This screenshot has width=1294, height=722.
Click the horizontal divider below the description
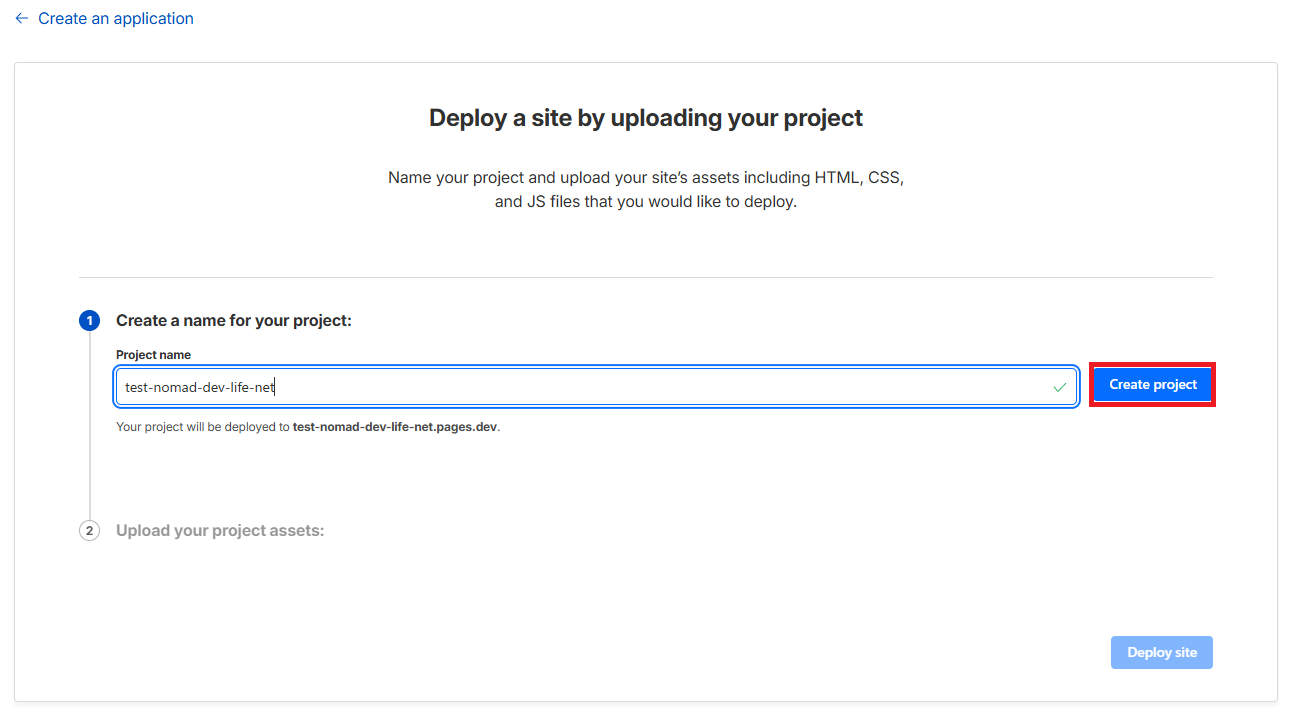645,277
